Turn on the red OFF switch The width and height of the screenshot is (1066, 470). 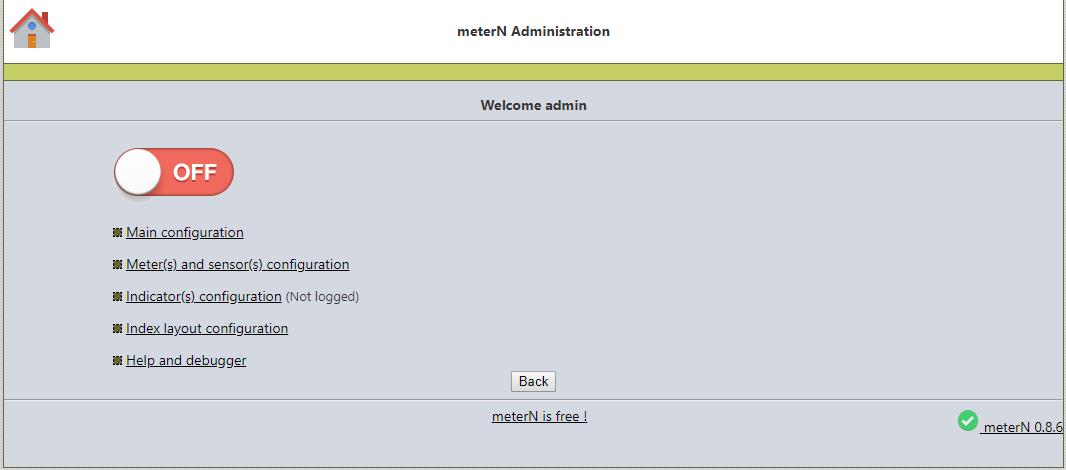(x=174, y=172)
